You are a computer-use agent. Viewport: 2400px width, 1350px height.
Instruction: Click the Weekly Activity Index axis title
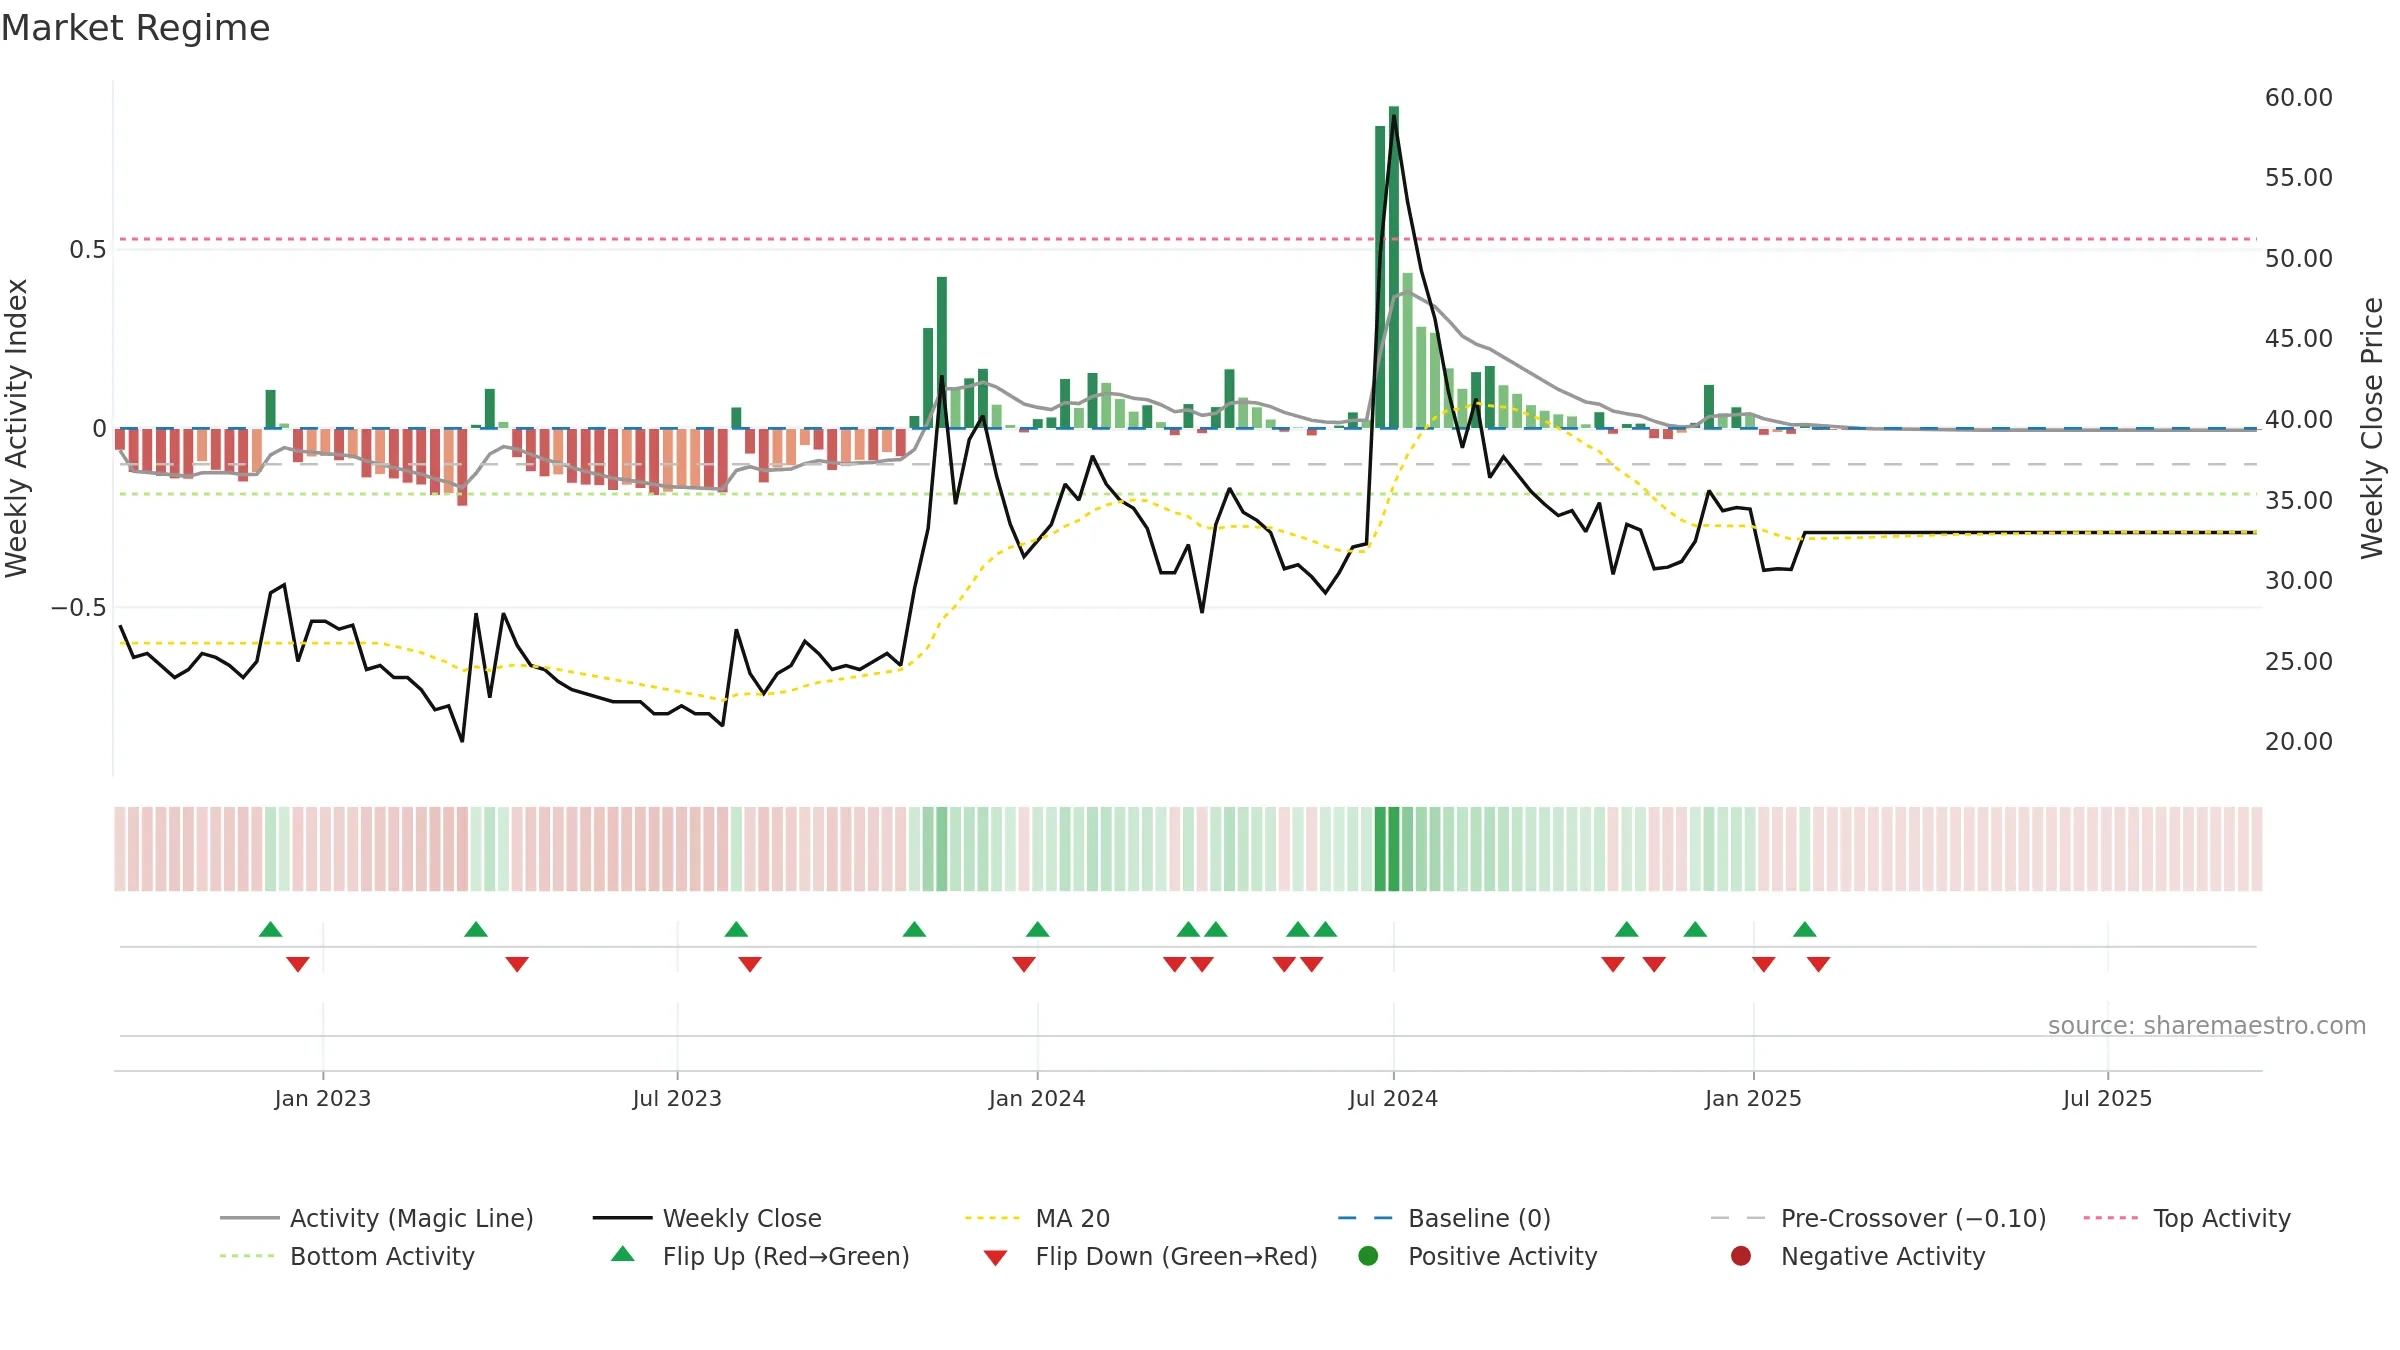click(x=17, y=428)
